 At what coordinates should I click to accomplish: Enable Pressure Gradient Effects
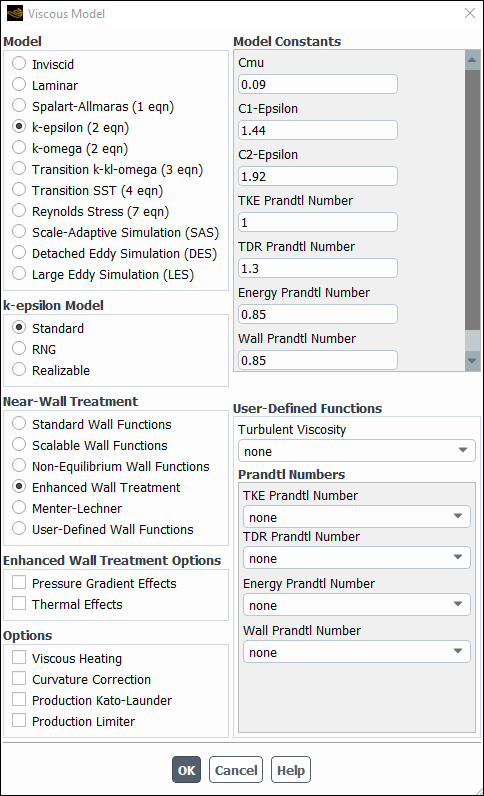click(x=19, y=583)
